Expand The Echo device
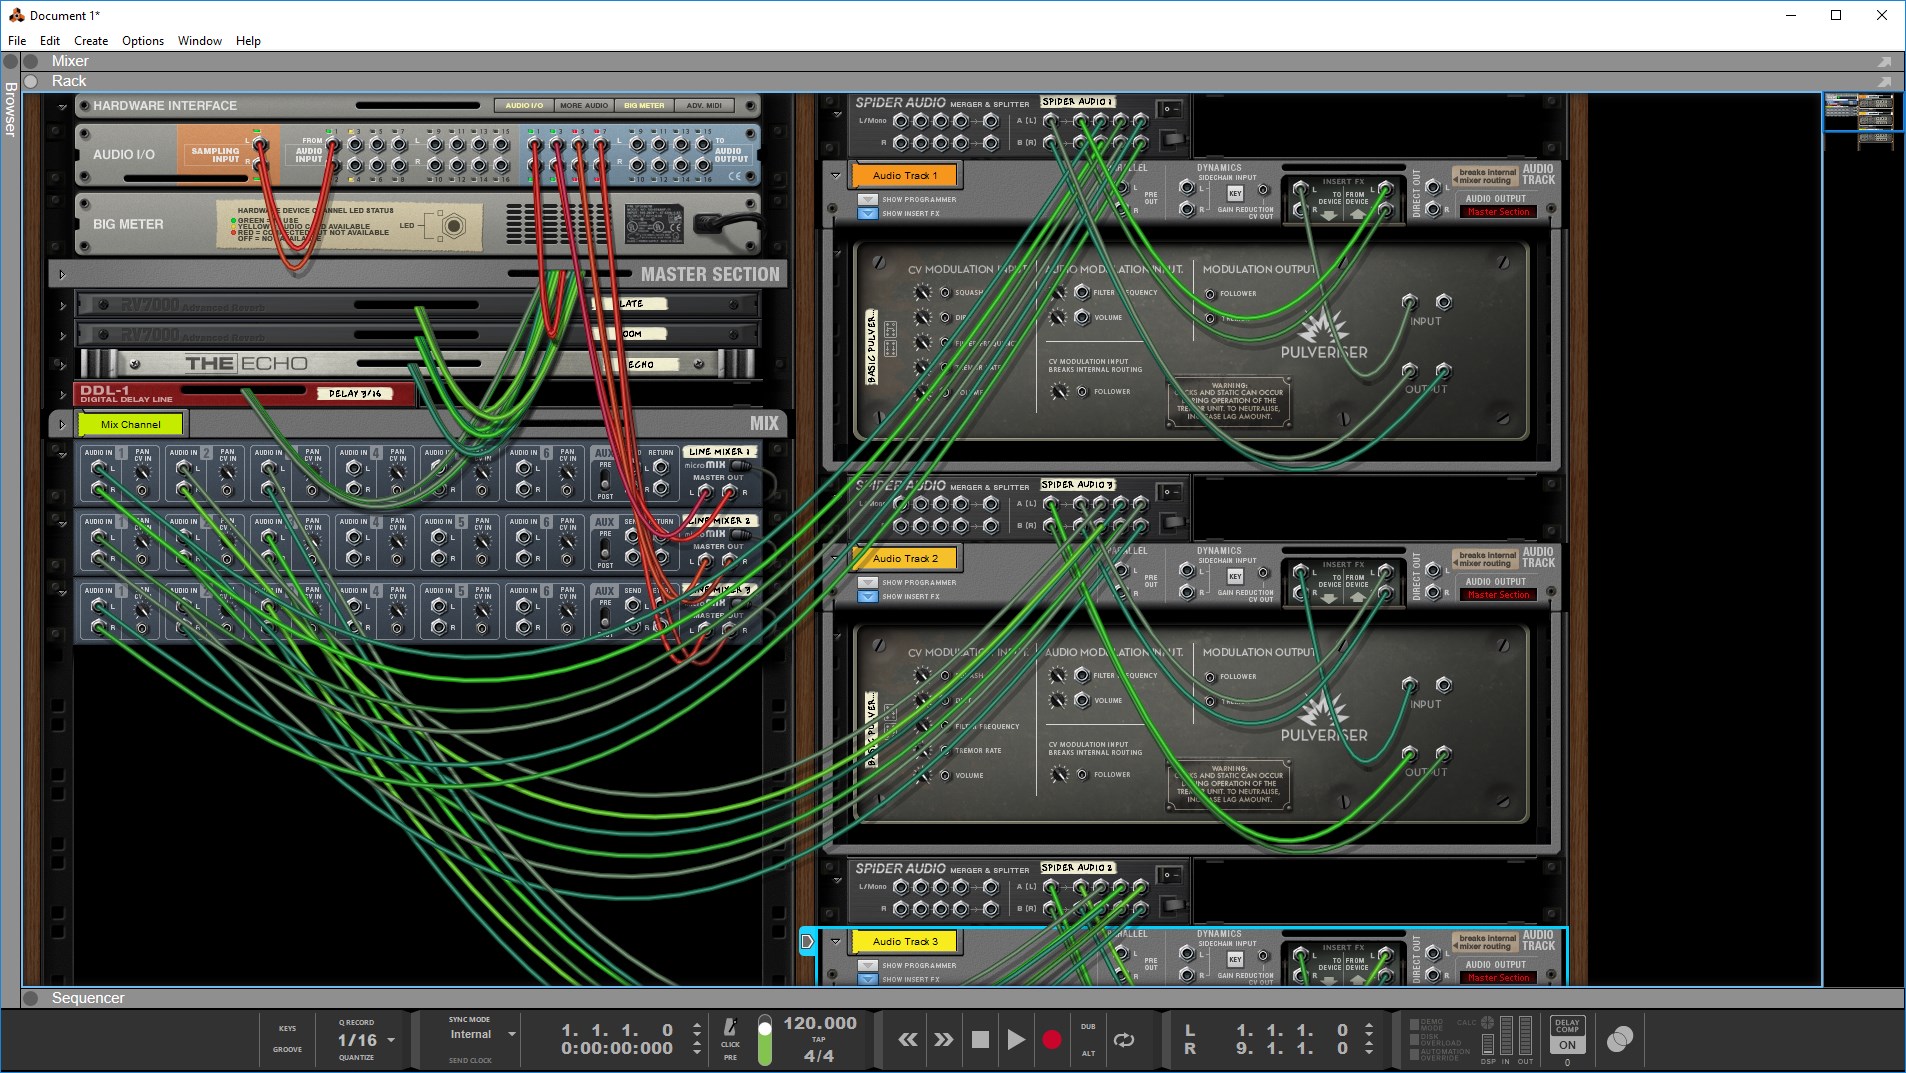The width and height of the screenshot is (1906, 1073). [x=62, y=364]
